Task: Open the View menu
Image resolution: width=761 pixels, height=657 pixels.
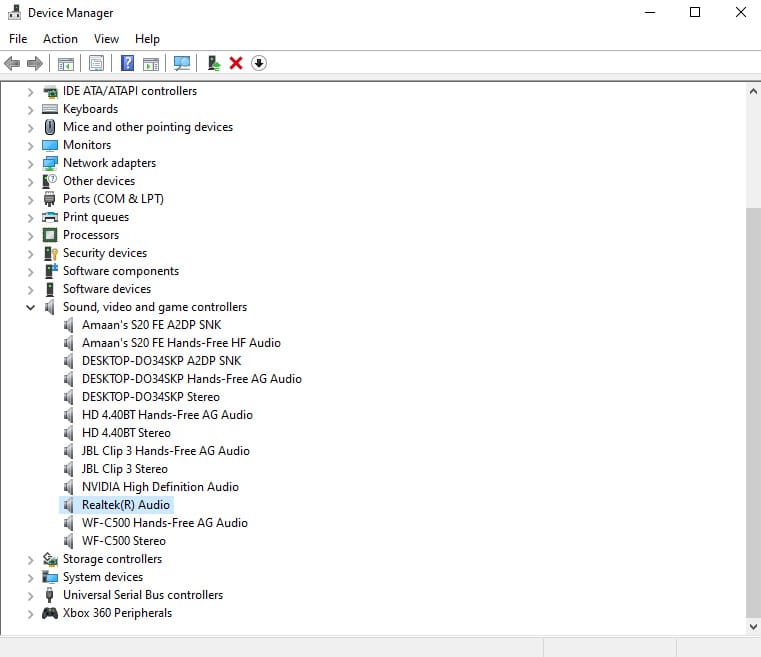Action: [x=106, y=39]
